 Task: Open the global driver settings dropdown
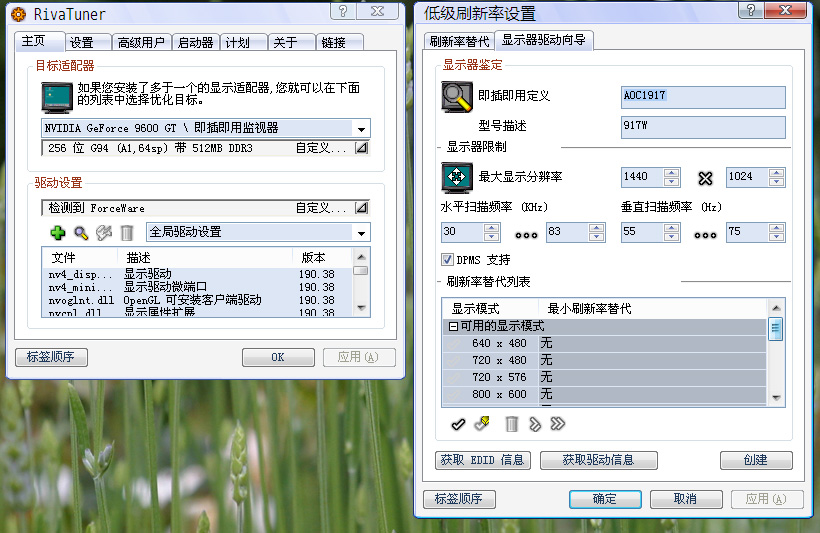(x=361, y=233)
